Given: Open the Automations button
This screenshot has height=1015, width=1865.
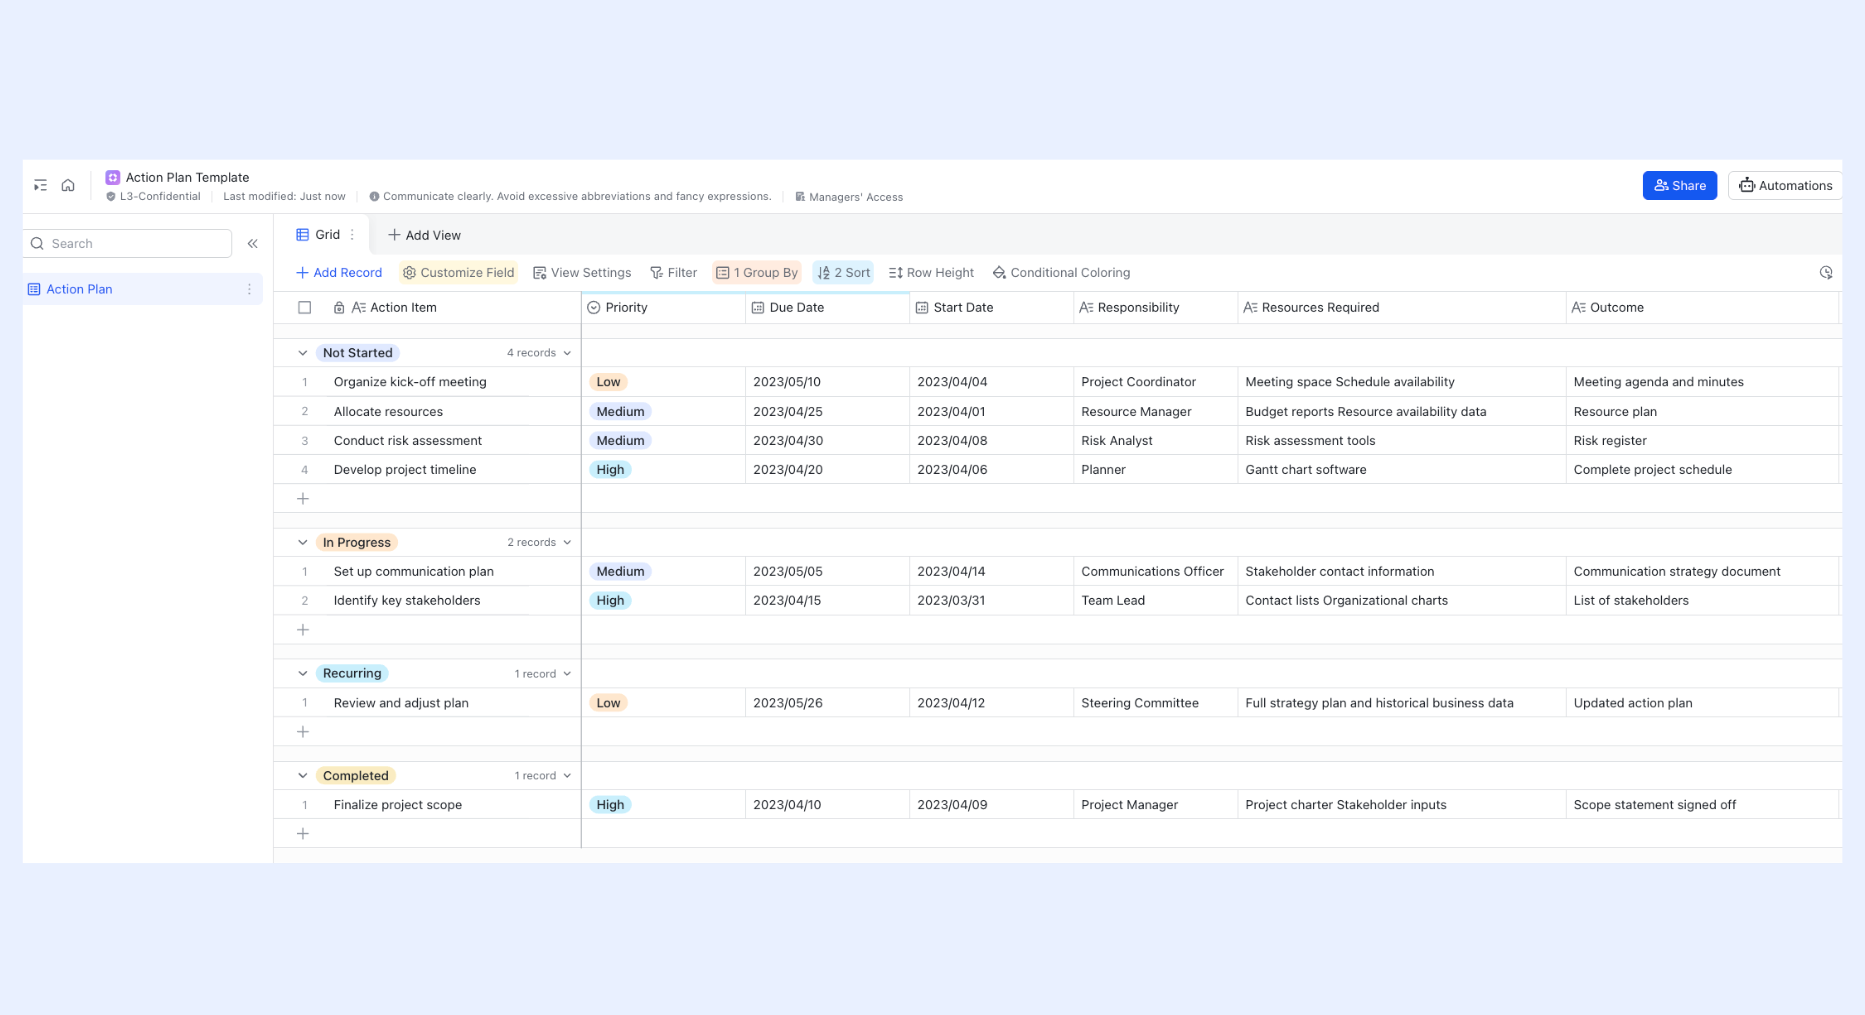Looking at the screenshot, I should [x=1786, y=185].
